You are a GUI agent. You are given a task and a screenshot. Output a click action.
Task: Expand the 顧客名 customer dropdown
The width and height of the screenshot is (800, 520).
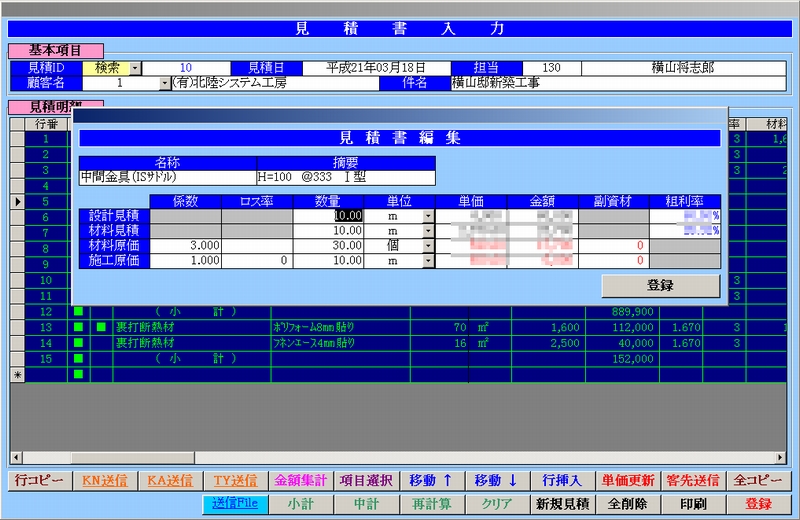(165, 84)
